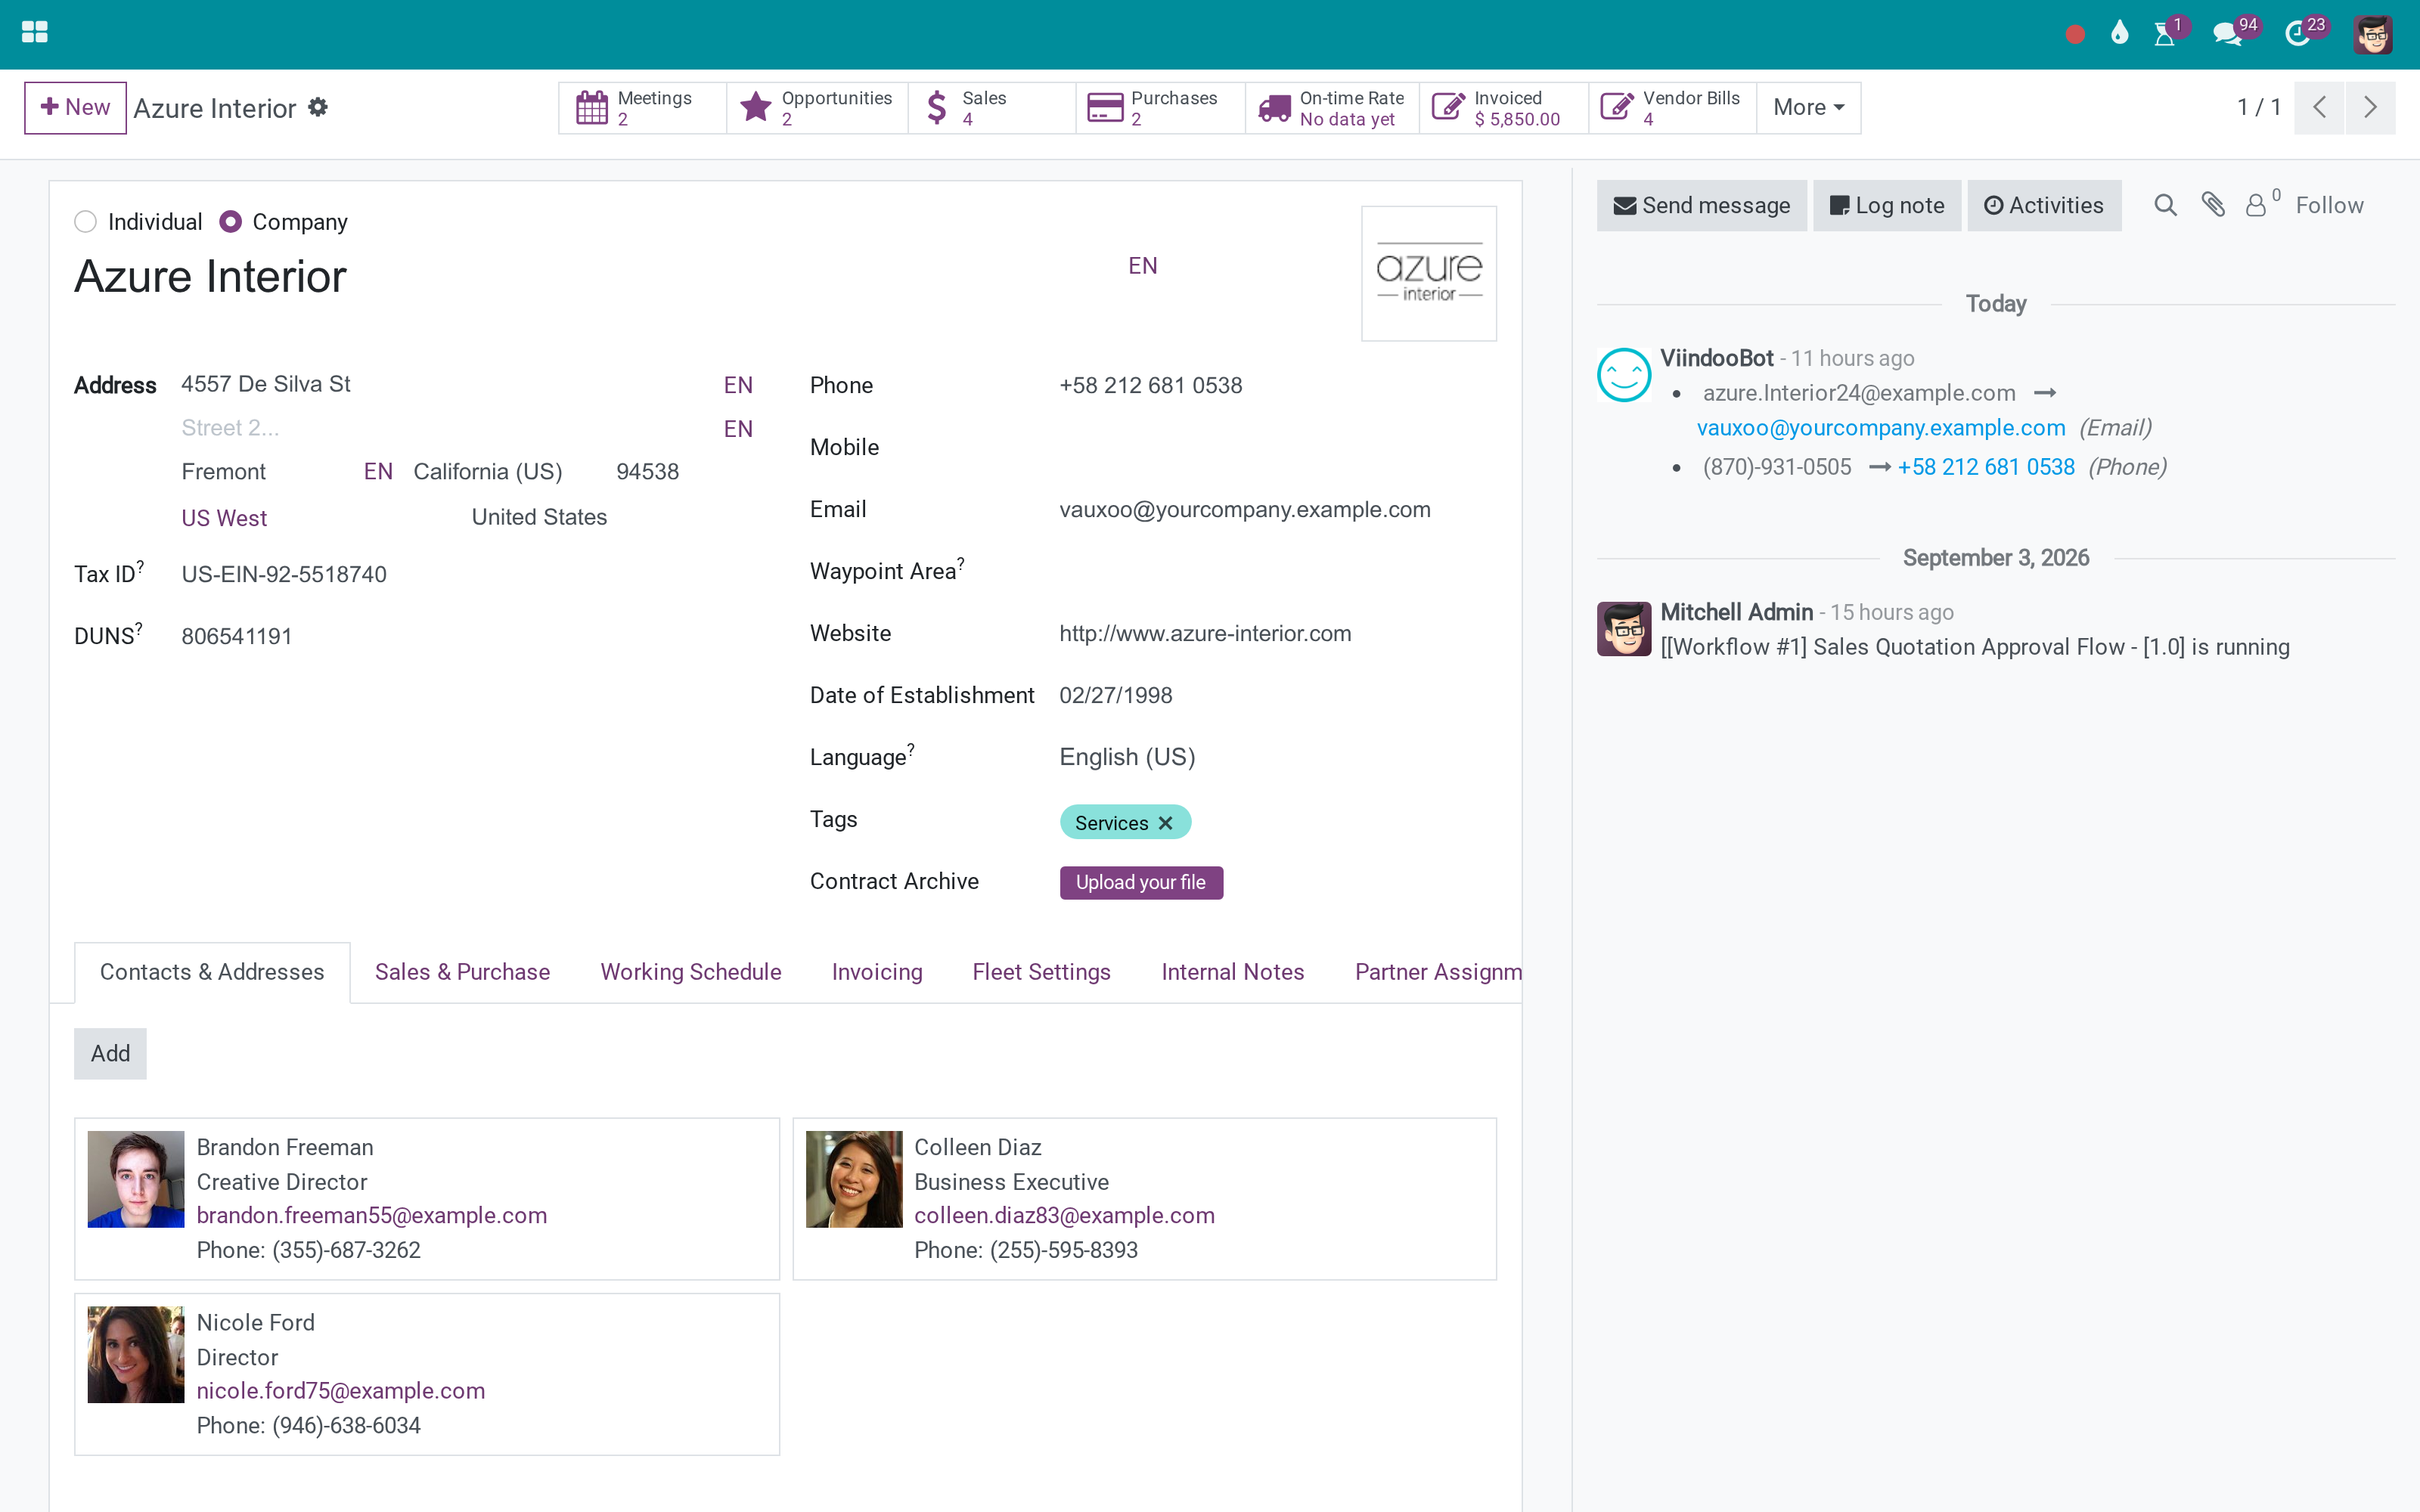The height and width of the screenshot is (1512, 2420).
Task: Edit the Phone number field
Action: point(1277,385)
